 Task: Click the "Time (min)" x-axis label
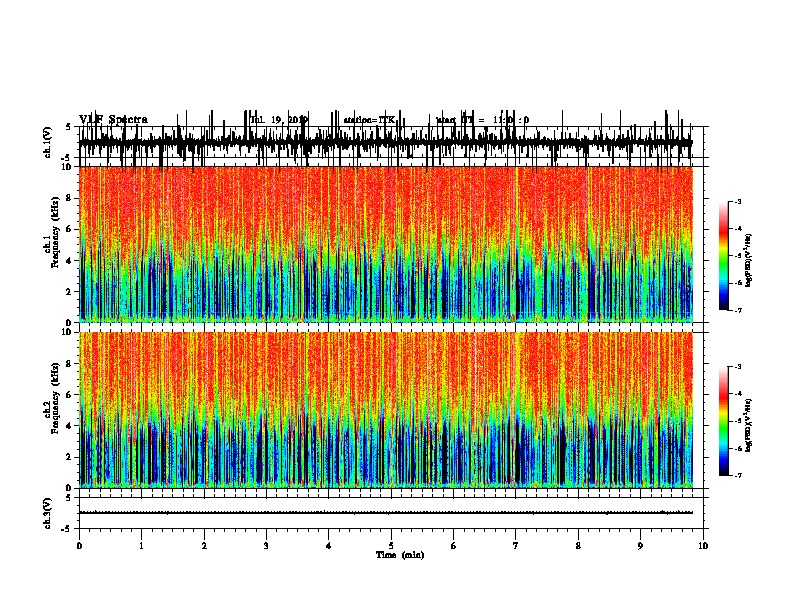[x=400, y=555]
